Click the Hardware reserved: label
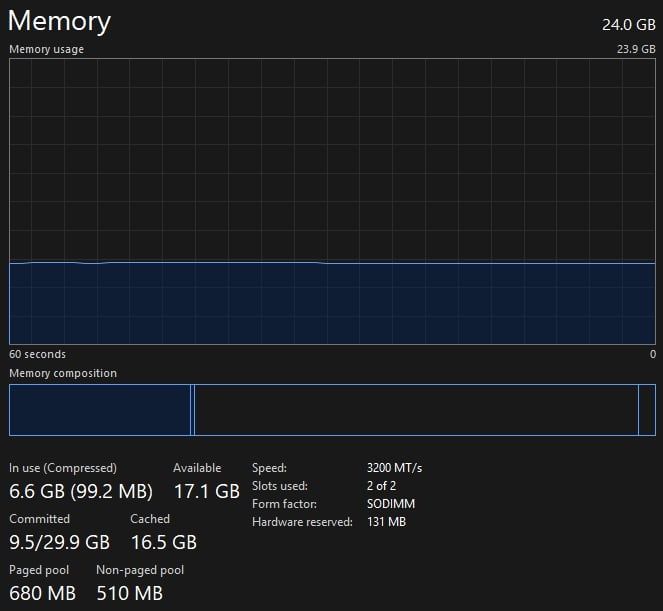This screenshot has width=663, height=611. pos(302,522)
